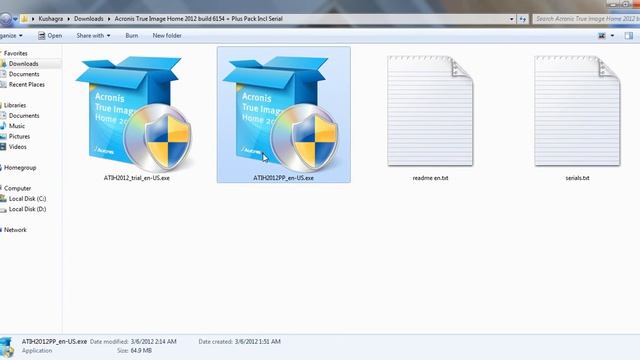Open Documents under Libraries
Image resolution: width=640 pixels, height=360 pixels.
click(24, 116)
